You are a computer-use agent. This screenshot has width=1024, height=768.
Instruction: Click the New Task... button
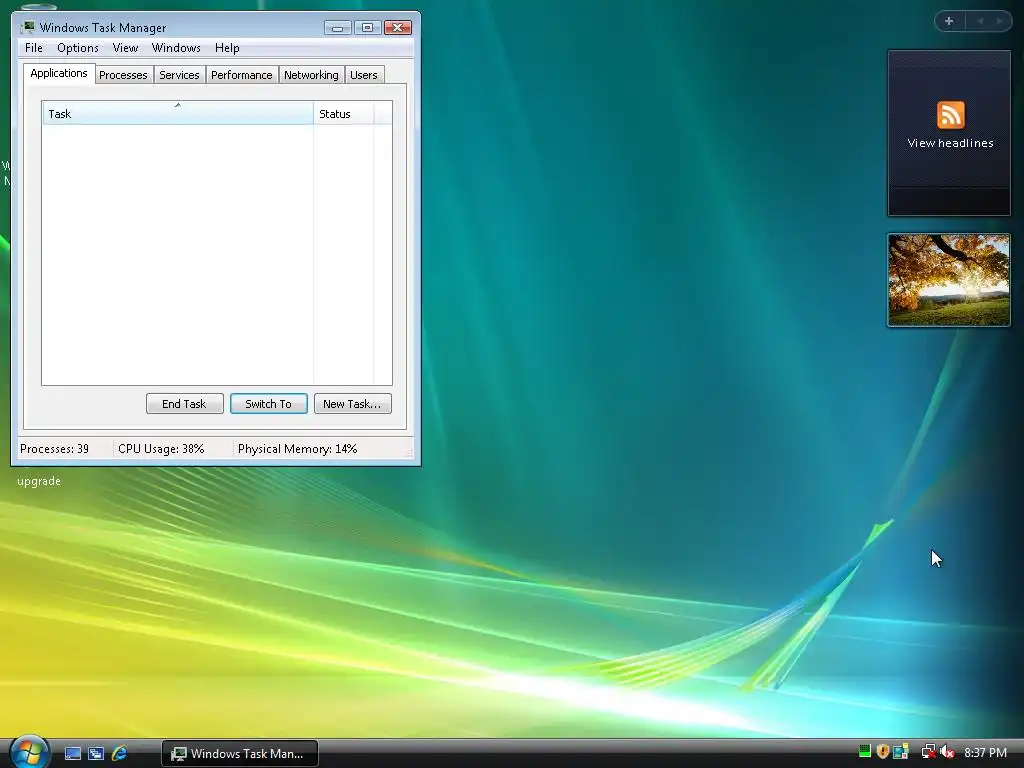(352, 404)
